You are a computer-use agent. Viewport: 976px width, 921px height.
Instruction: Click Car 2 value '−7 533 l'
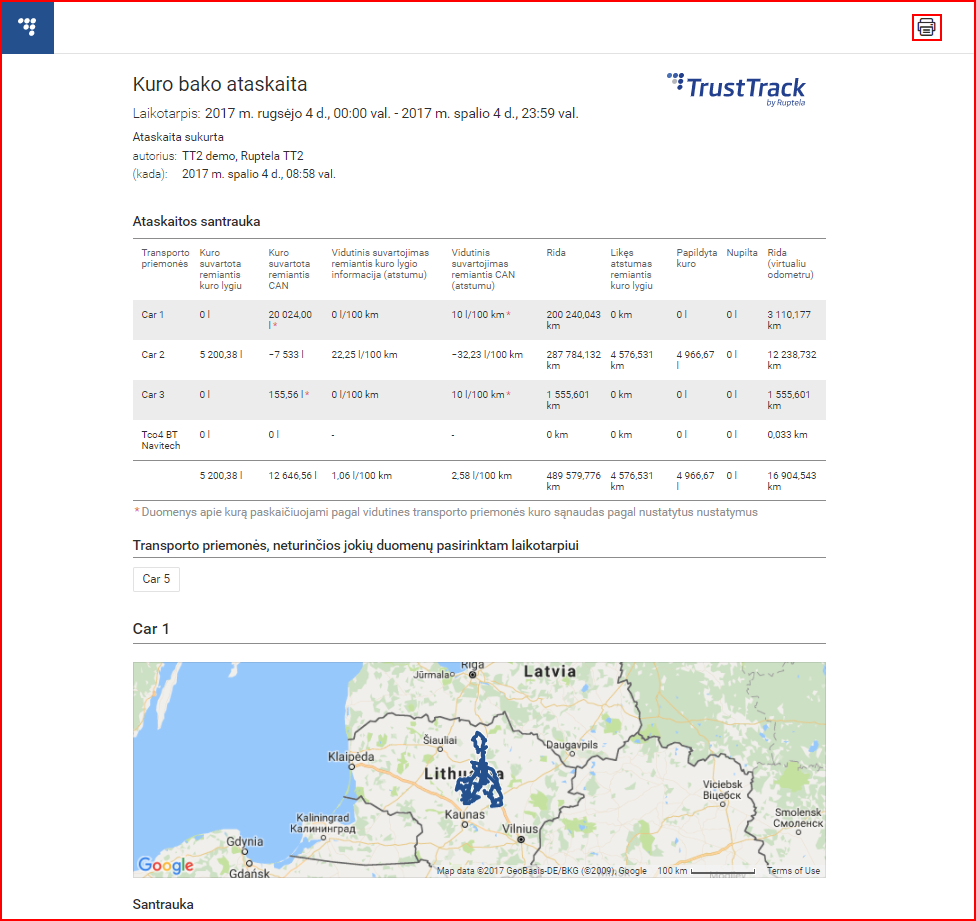(x=286, y=355)
